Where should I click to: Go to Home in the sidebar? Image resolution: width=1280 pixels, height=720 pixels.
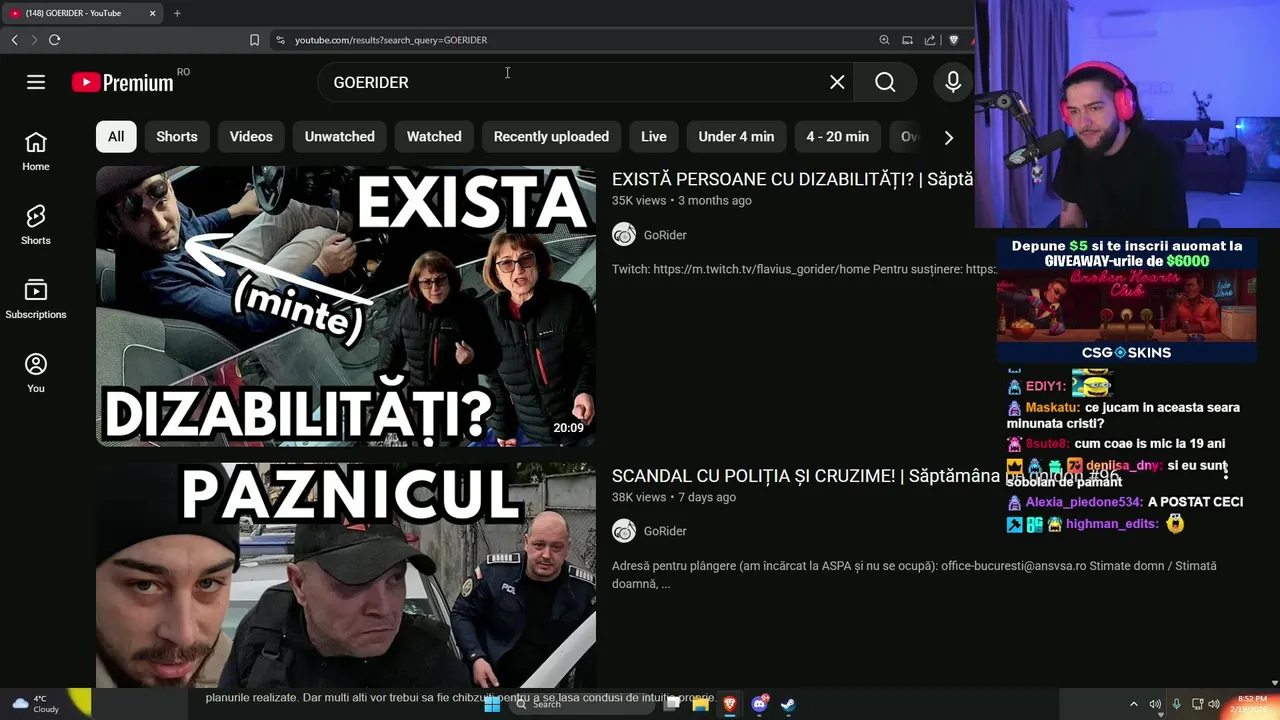tap(36, 152)
